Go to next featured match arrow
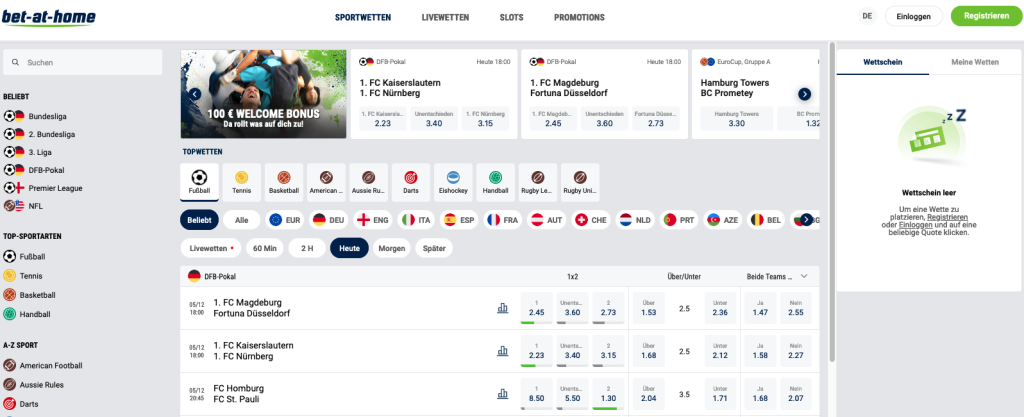Image resolution: width=1024 pixels, height=417 pixels. (805, 94)
